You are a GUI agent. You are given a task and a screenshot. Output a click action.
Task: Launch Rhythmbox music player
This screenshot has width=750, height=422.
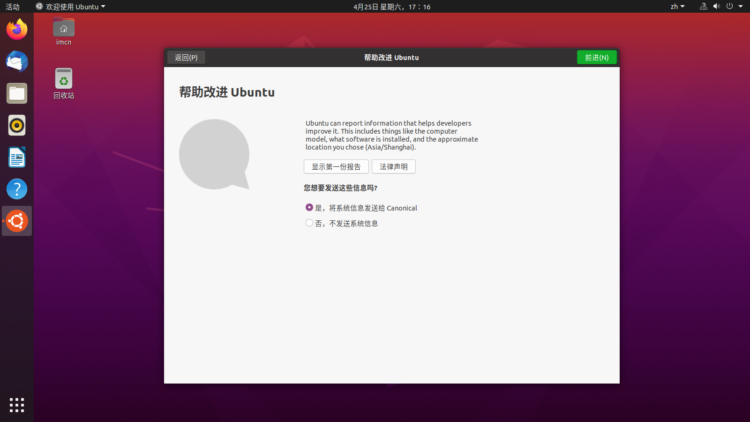click(16, 125)
